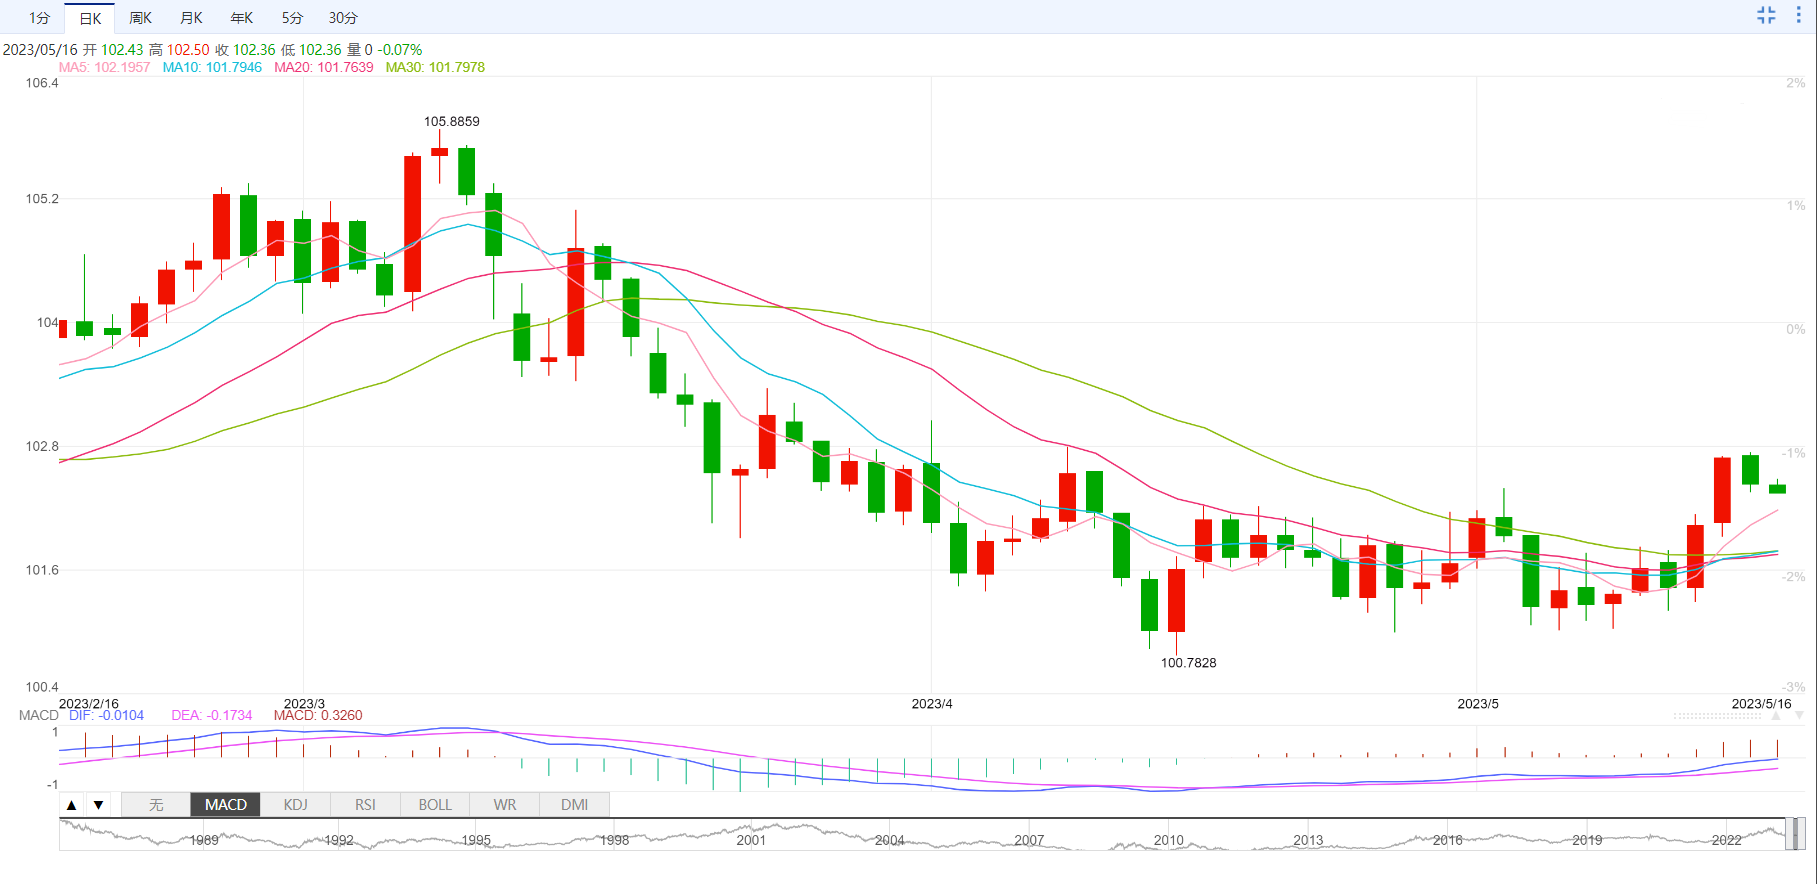
Task: Switch indicator to RSI
Action: 366,805
